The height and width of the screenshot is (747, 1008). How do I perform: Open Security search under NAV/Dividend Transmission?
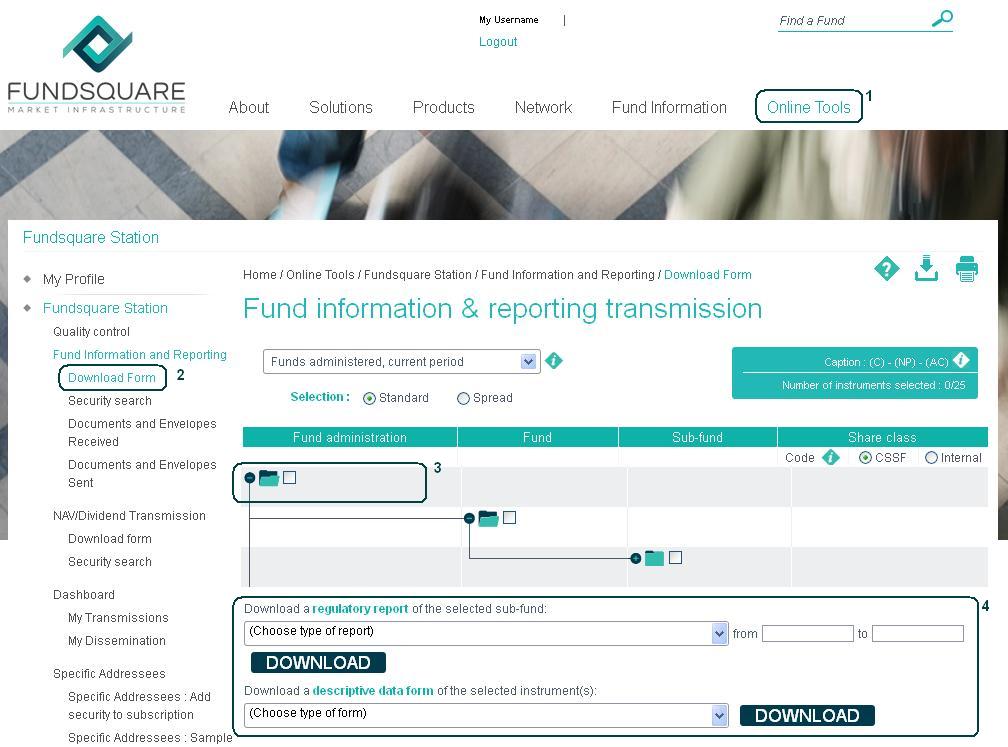pos(110,562)
